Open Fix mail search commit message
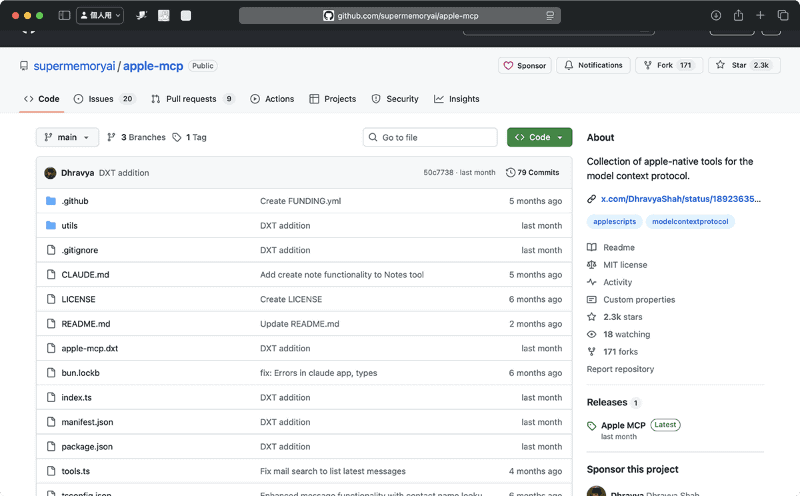 click(x=333, y=471)
